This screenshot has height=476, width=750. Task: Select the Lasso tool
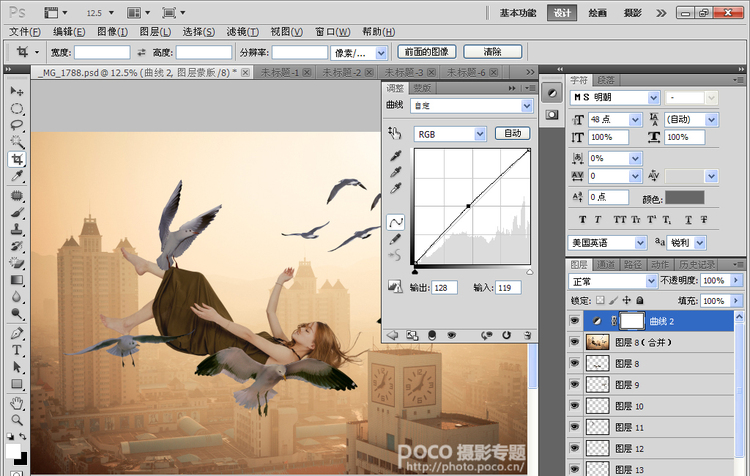(x=17, y=125)
